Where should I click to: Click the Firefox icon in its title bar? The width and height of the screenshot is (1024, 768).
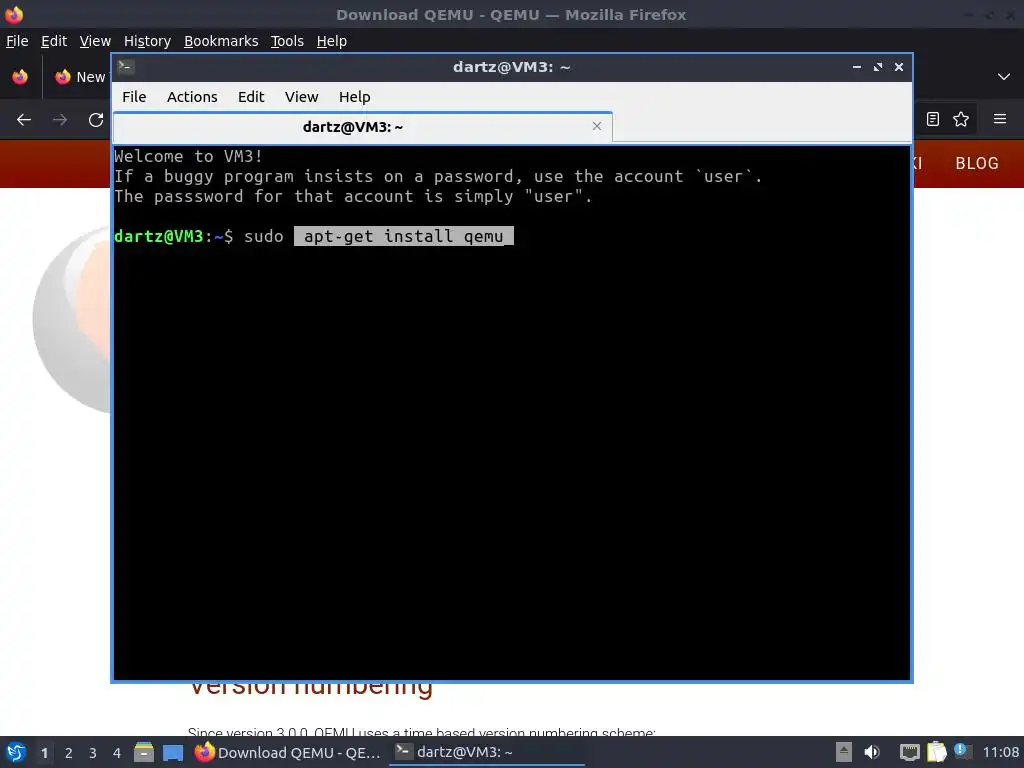[x=14, y=14]
